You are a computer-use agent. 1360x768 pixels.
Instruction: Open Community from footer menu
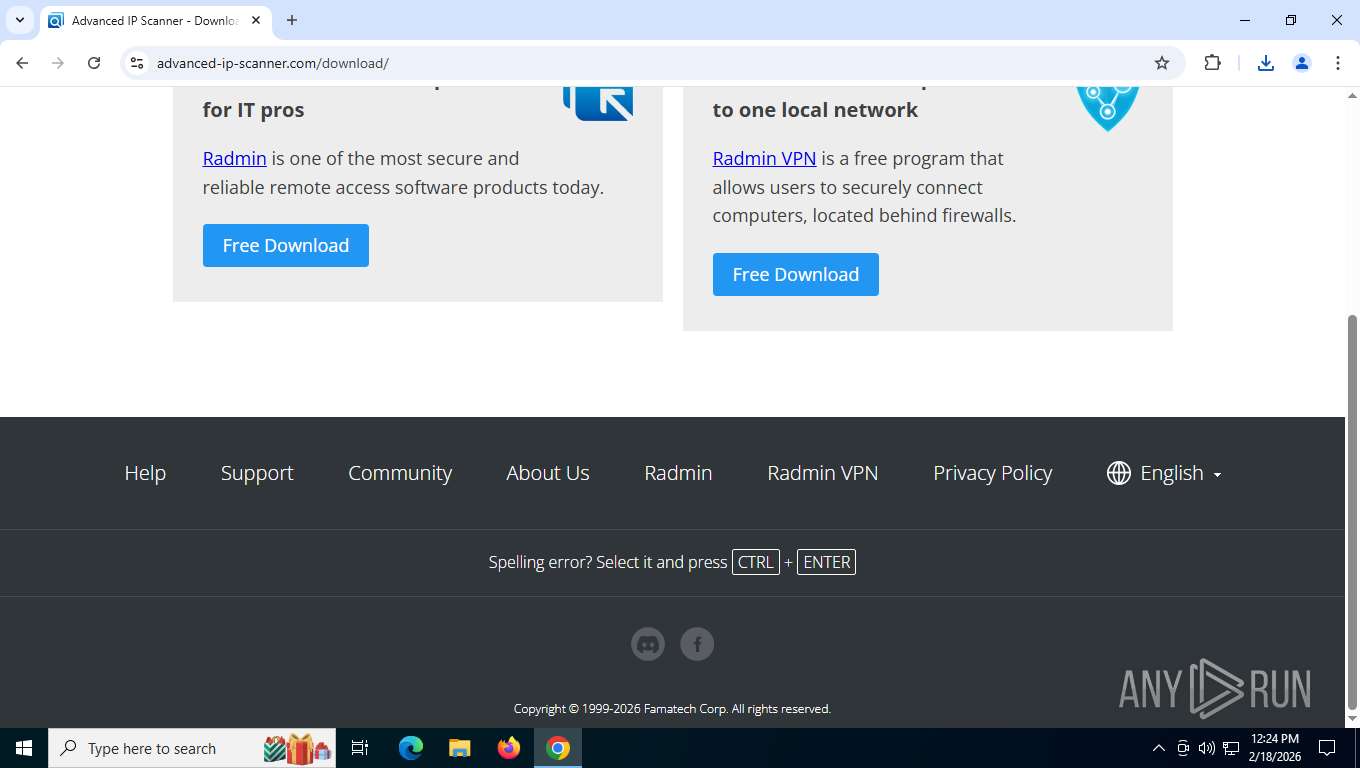click(400, 473)
